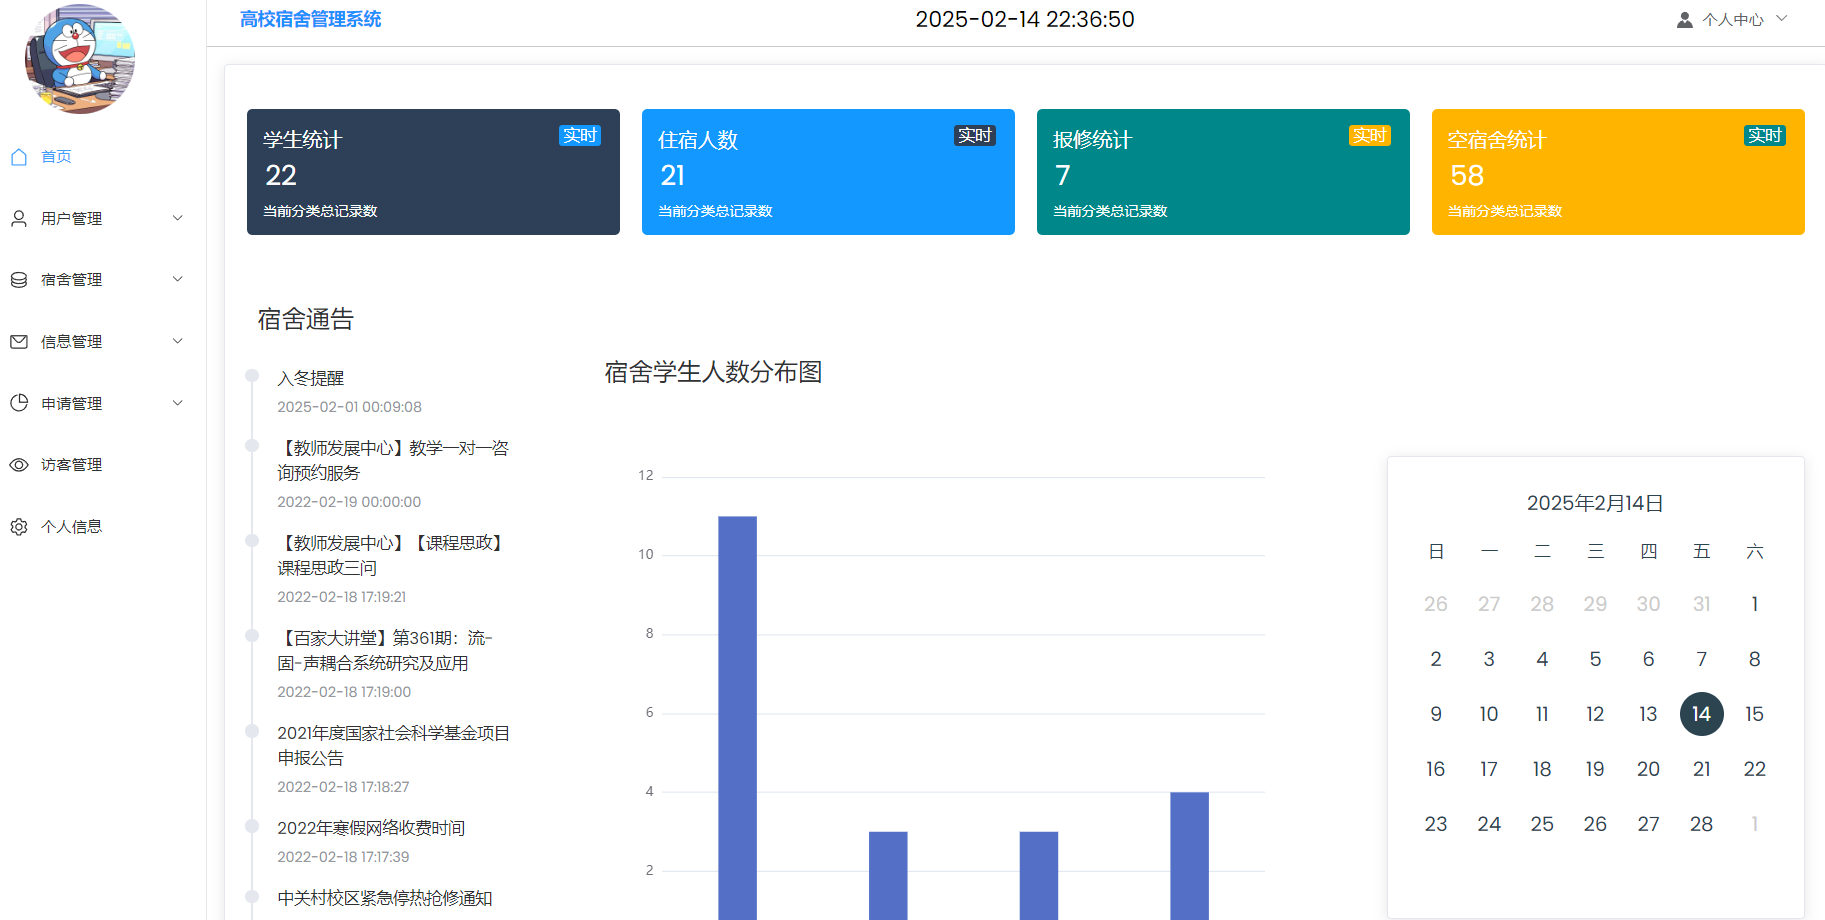Open the 百家大讲堂 第361期 announcement

coord(385,650)
